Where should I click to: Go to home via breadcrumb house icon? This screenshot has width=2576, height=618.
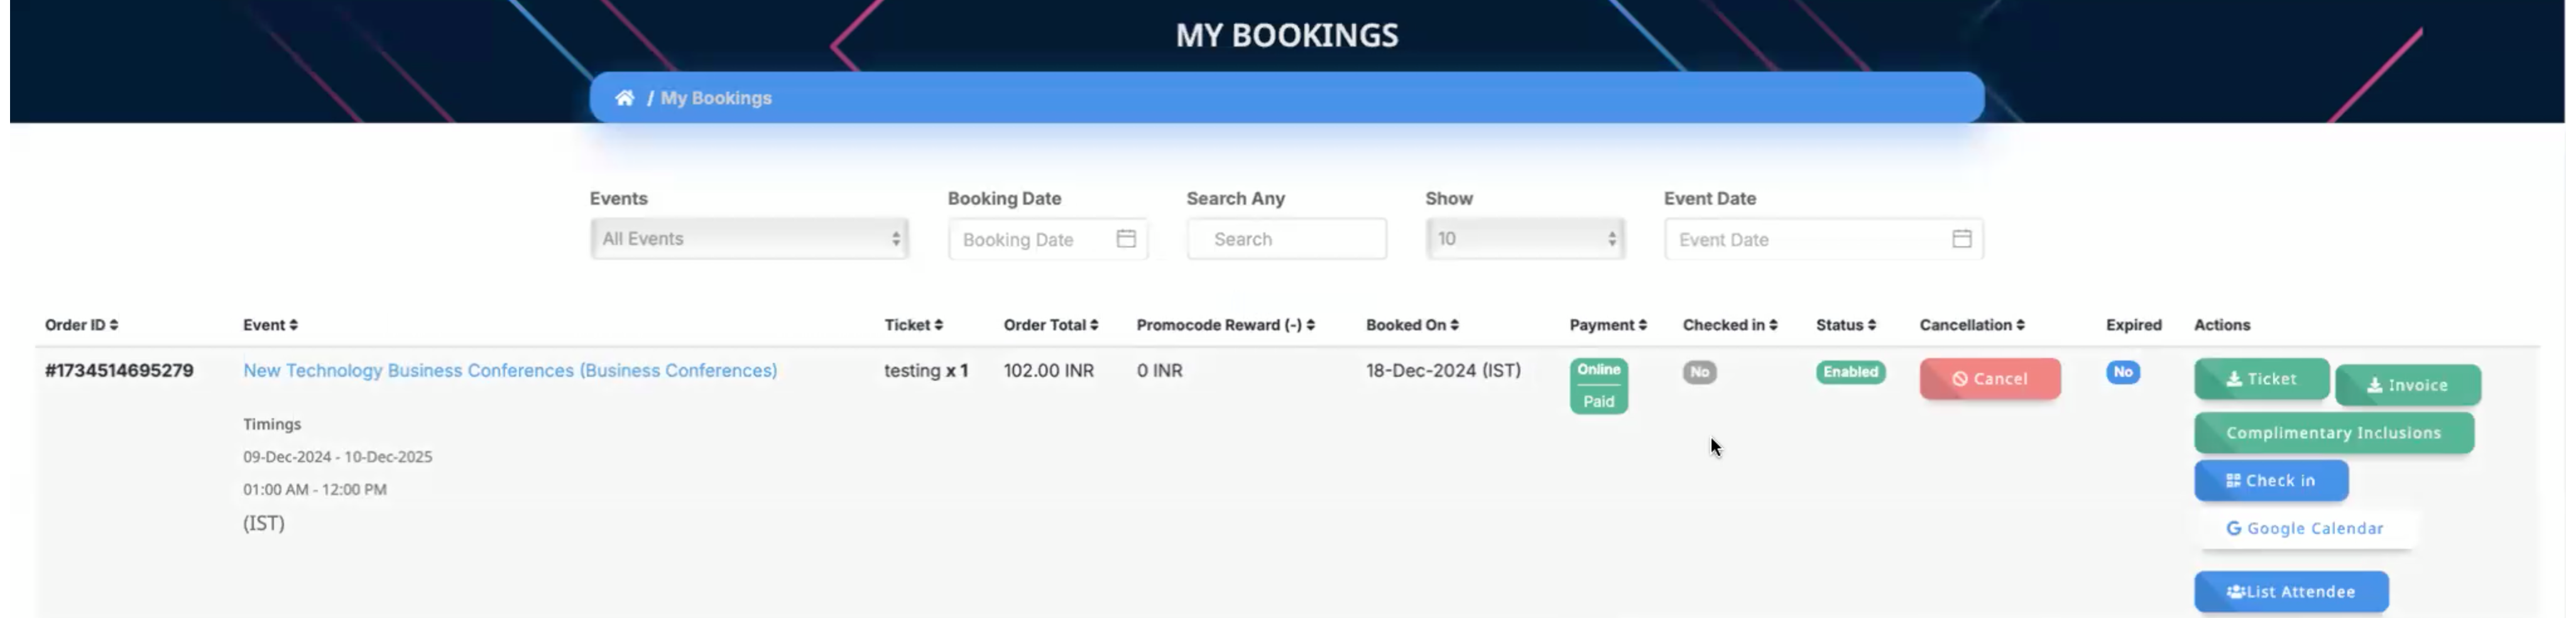[624, 98]
